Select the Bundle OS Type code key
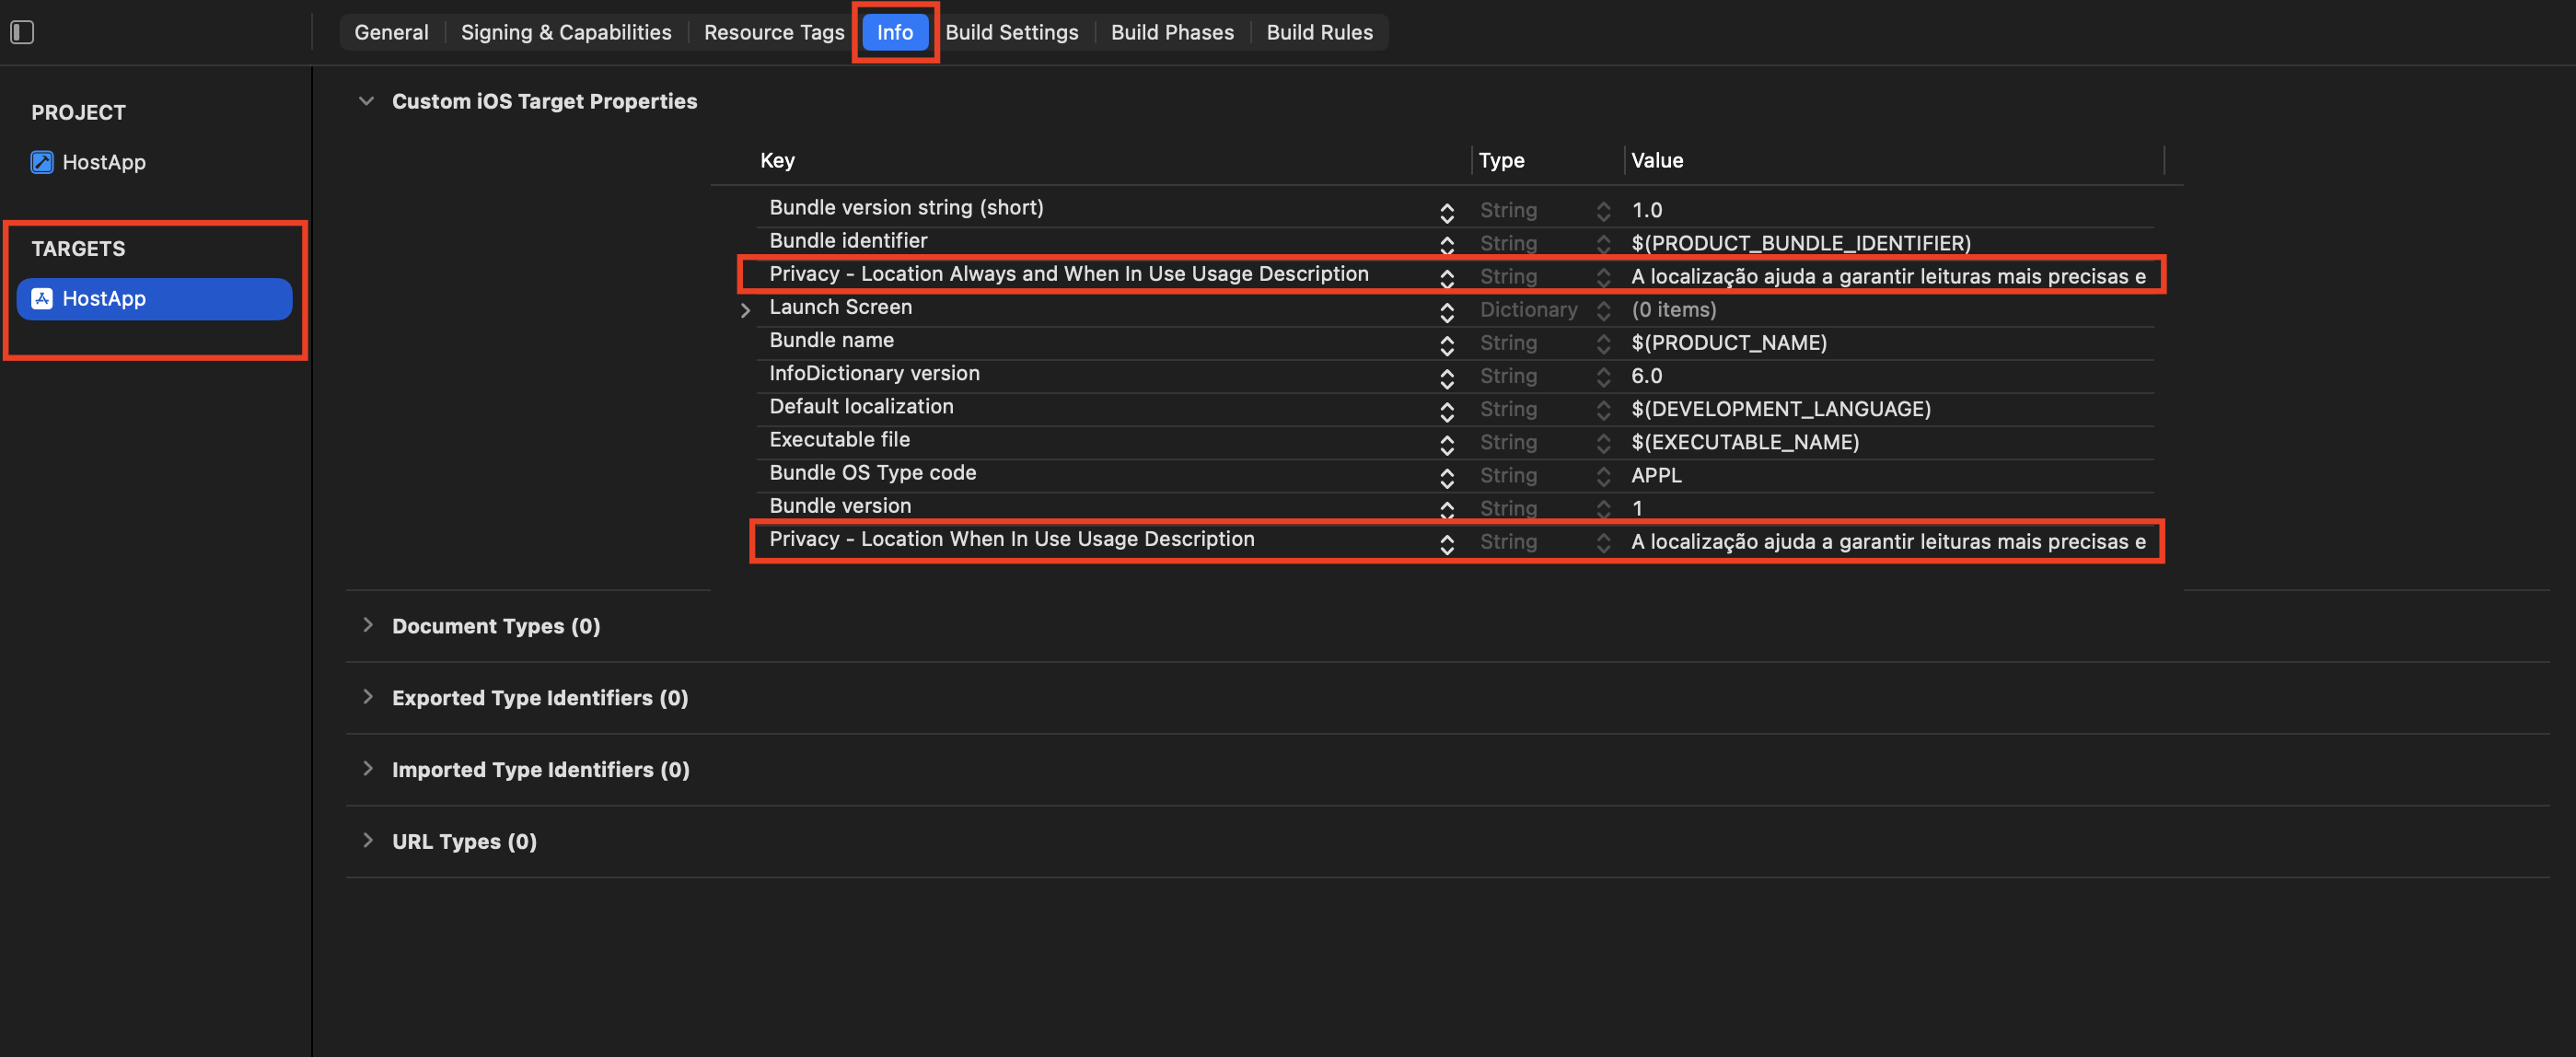 coord(872,472)
